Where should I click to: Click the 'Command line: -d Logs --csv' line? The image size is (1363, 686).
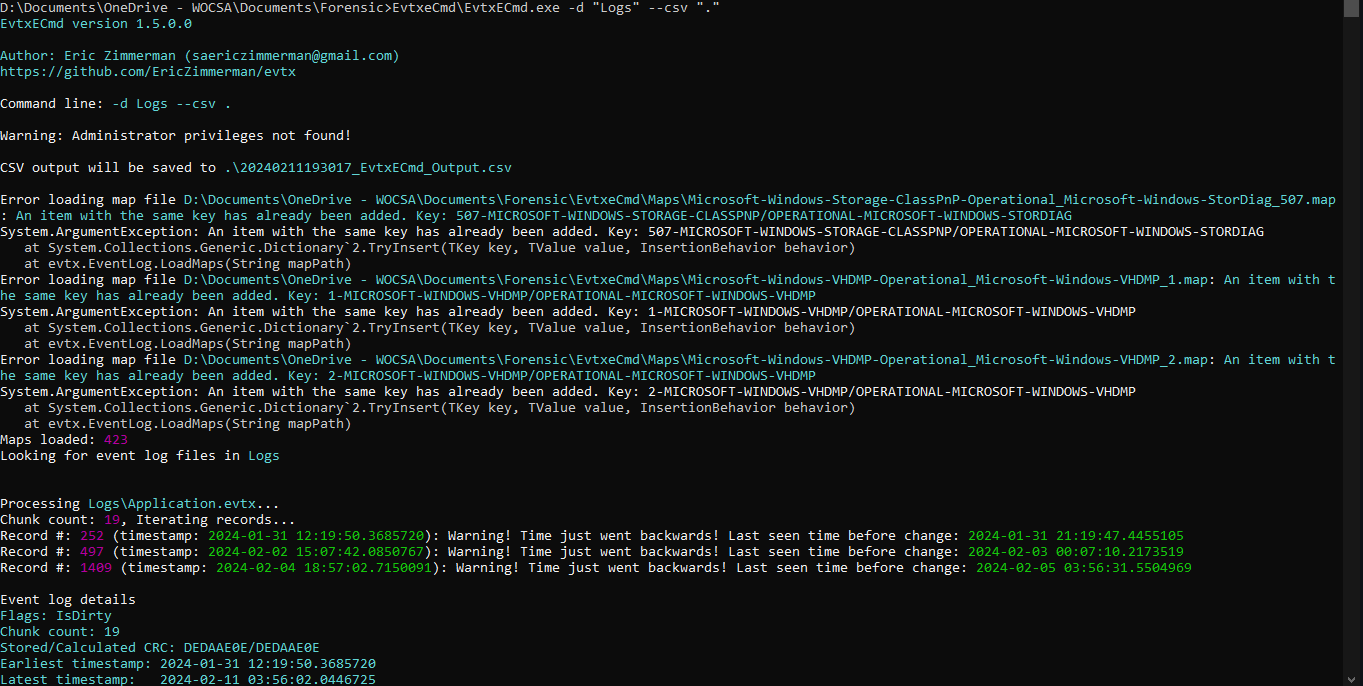[115, 104]
